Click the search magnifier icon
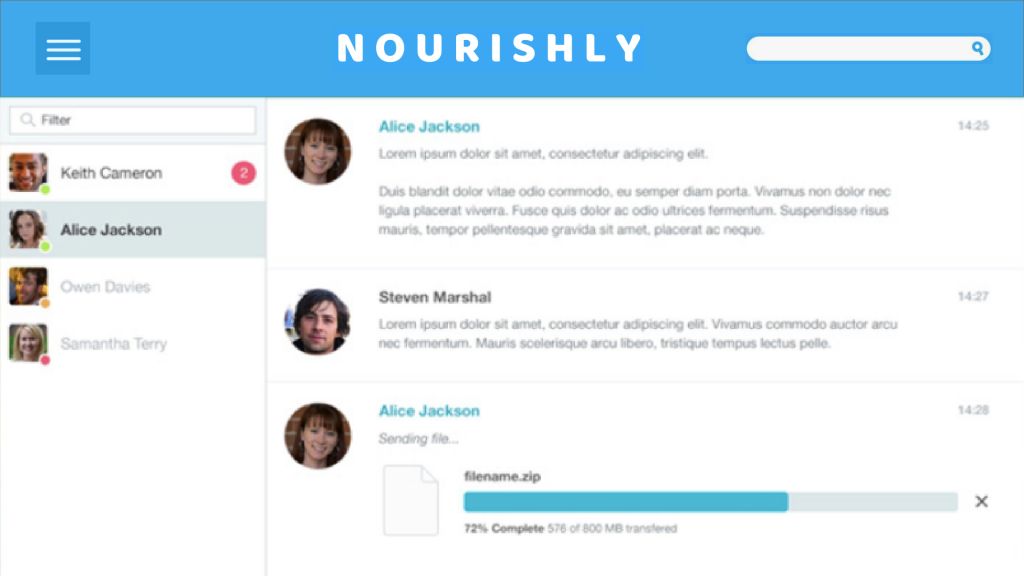The image size is (1024, 576). 977,48
